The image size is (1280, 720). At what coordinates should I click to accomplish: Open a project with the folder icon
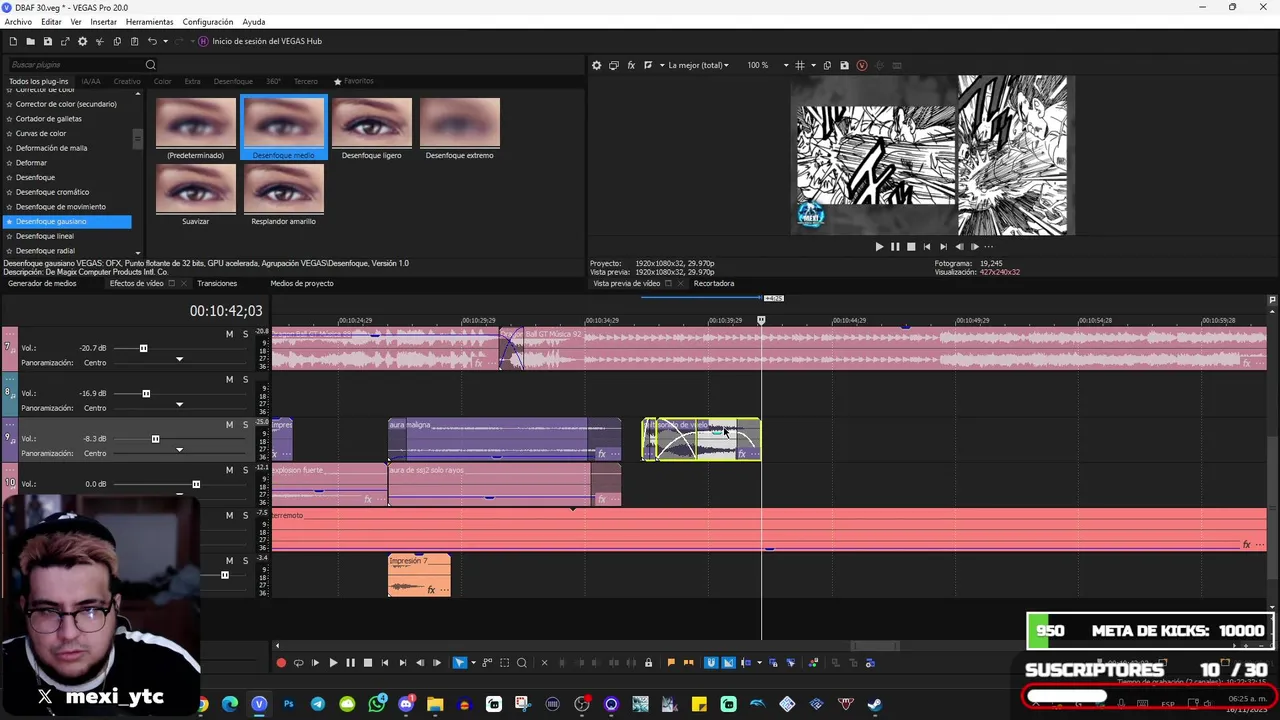tap(30, 41)
